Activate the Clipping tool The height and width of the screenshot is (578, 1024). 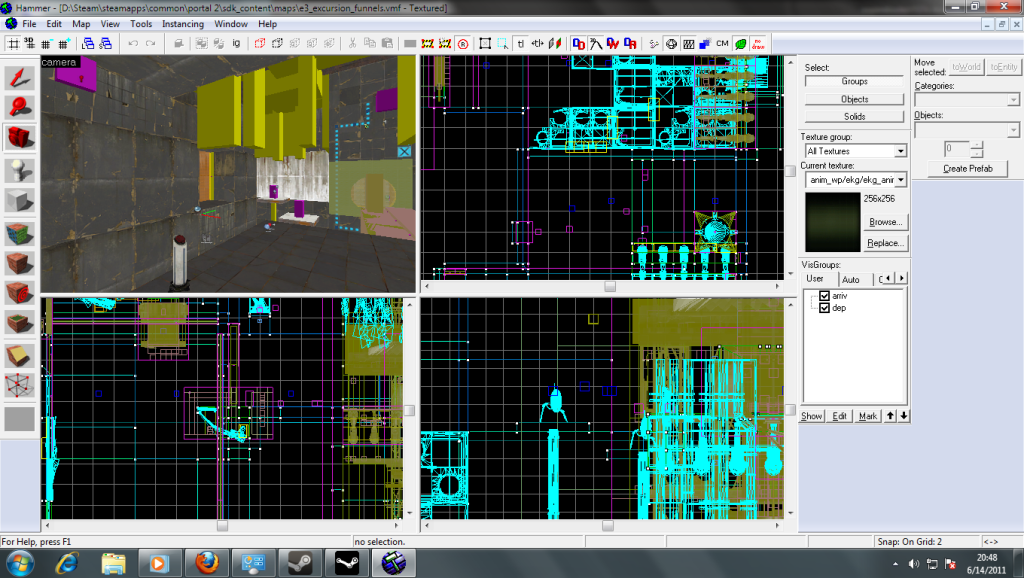coord(20,355)
